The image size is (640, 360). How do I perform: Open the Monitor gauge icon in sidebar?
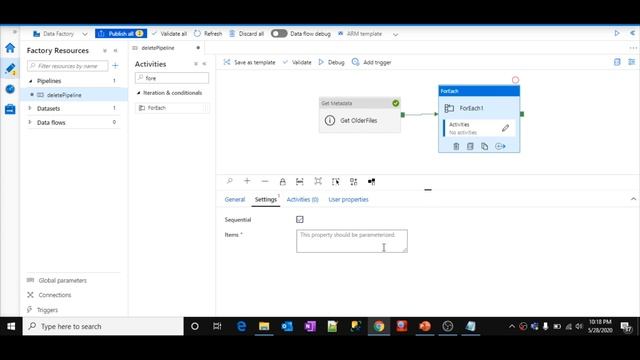tap(10, 89)
